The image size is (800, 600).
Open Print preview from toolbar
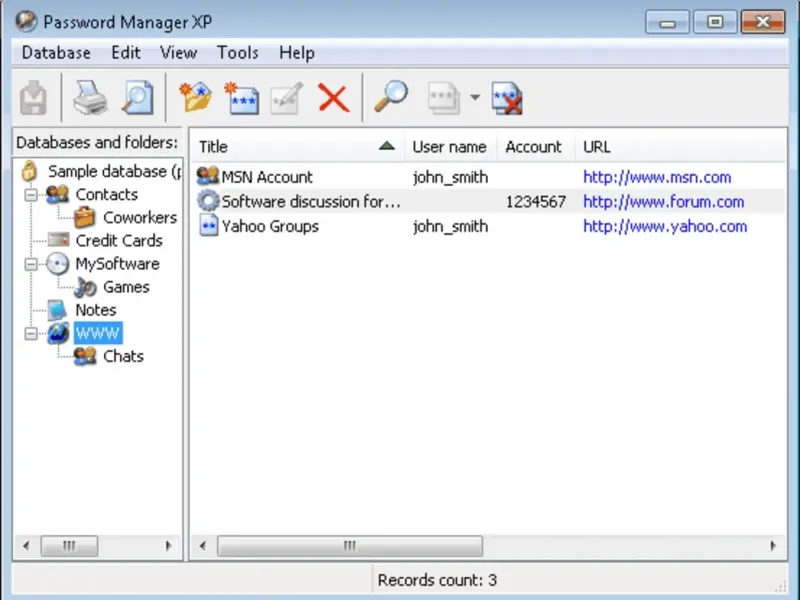point(138,97)
